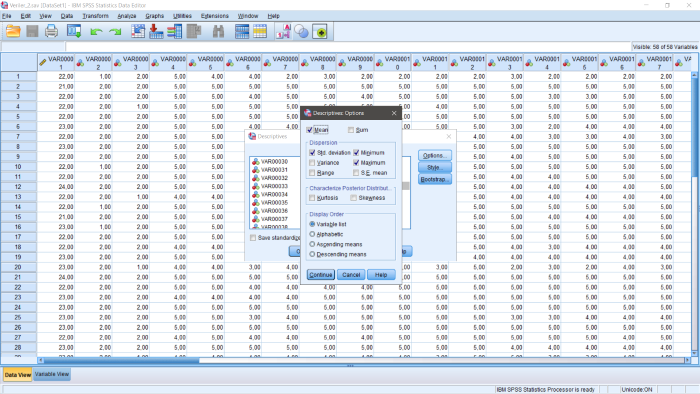Select Alphabetic display order
Viewport: 700px width, 394px height.
[312, 234]
